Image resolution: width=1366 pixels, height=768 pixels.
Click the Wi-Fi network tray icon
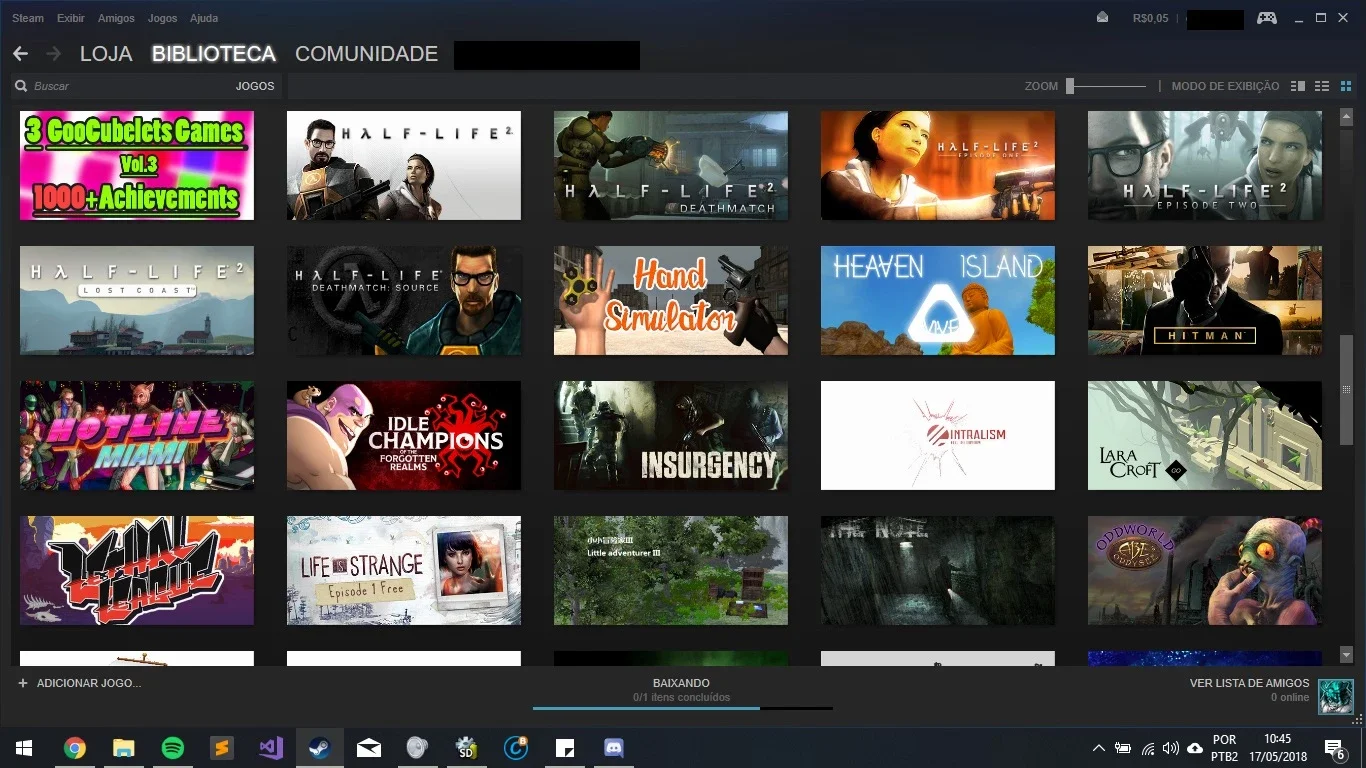pos(1148,748)
